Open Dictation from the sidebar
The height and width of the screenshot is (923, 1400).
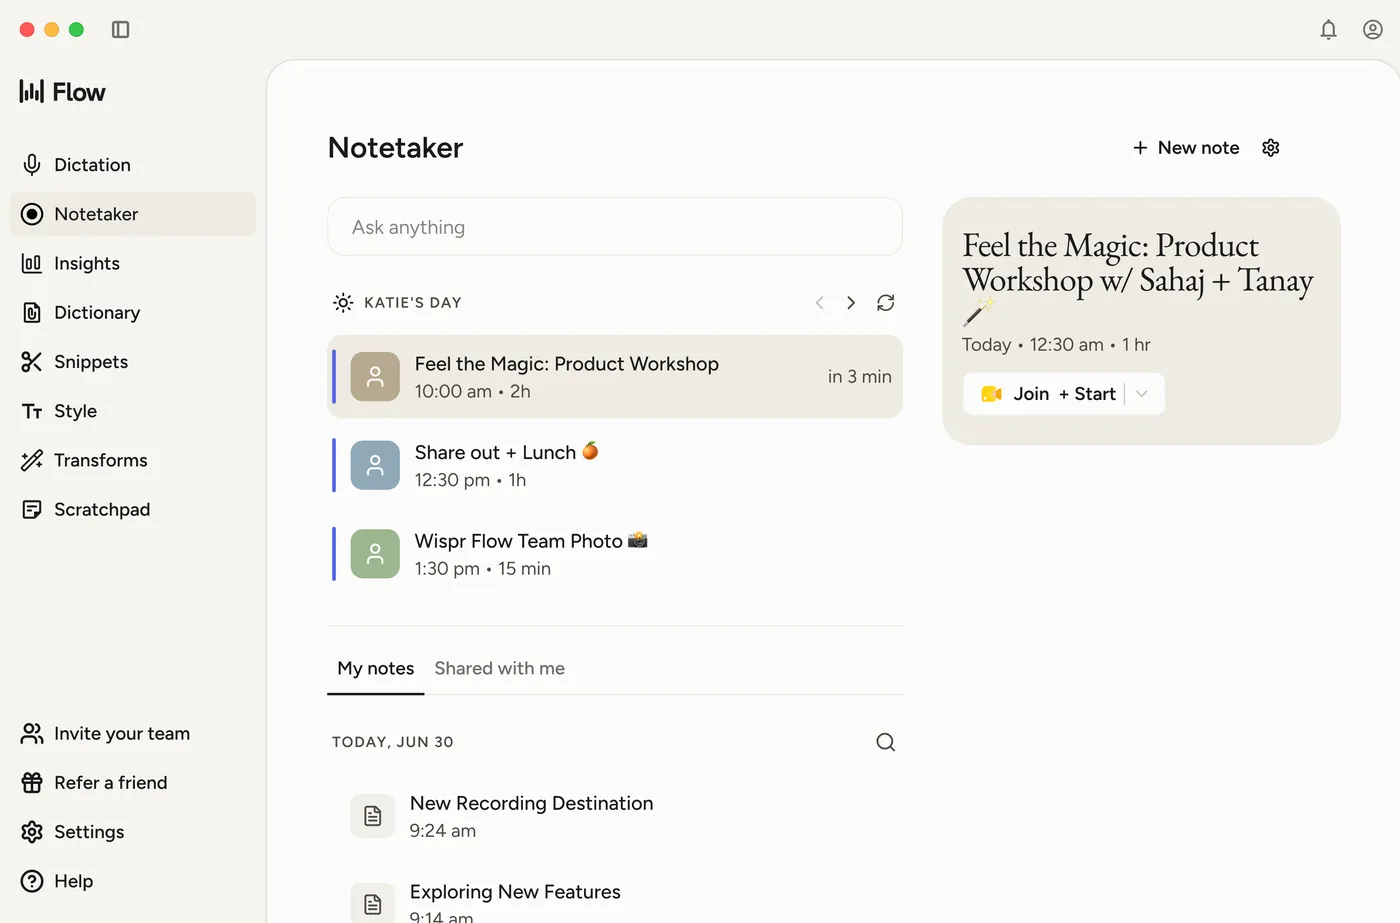point(133,165)
